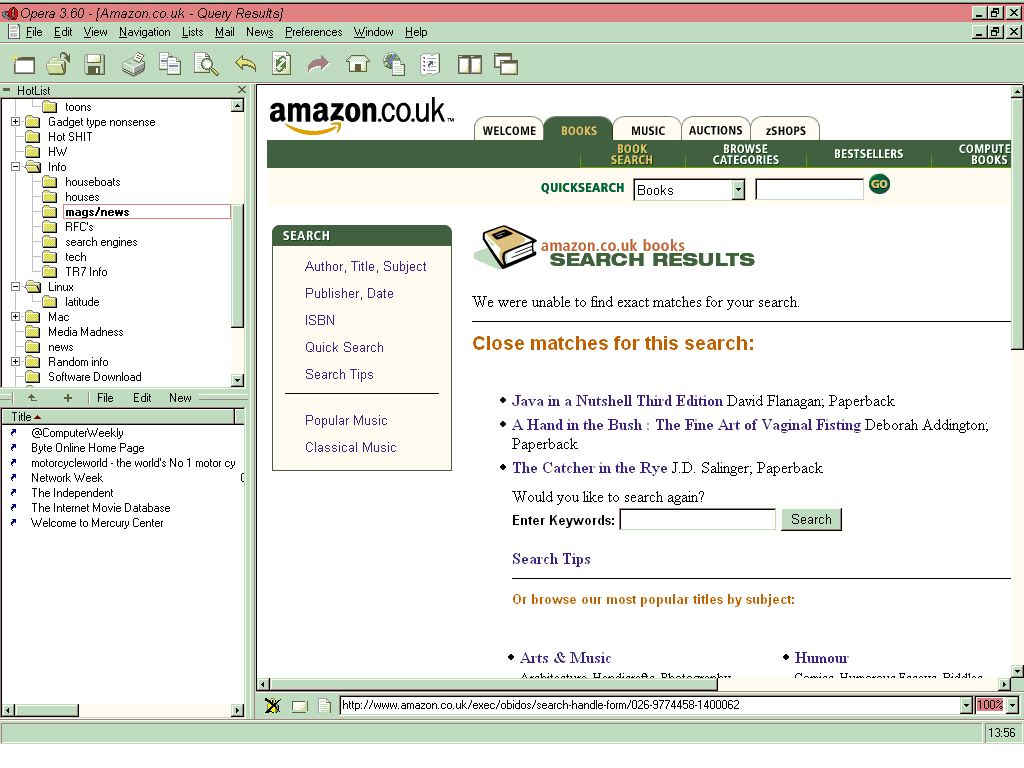Open the Preferences menu
The width and height of the screenshot is (1024, 768).
click(x=313, y=32)
